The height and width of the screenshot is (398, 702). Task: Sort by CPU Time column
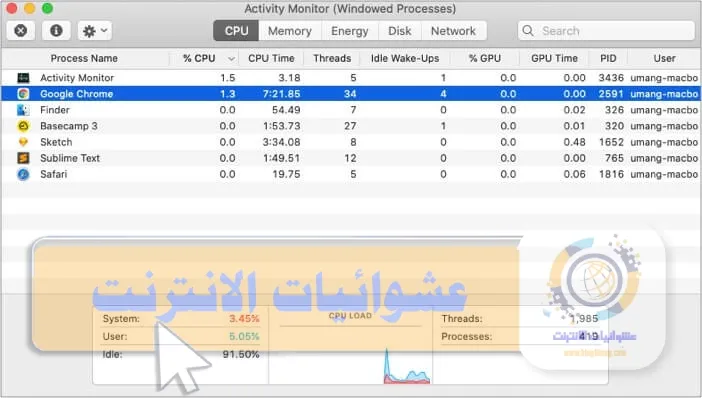click(271, 58)
